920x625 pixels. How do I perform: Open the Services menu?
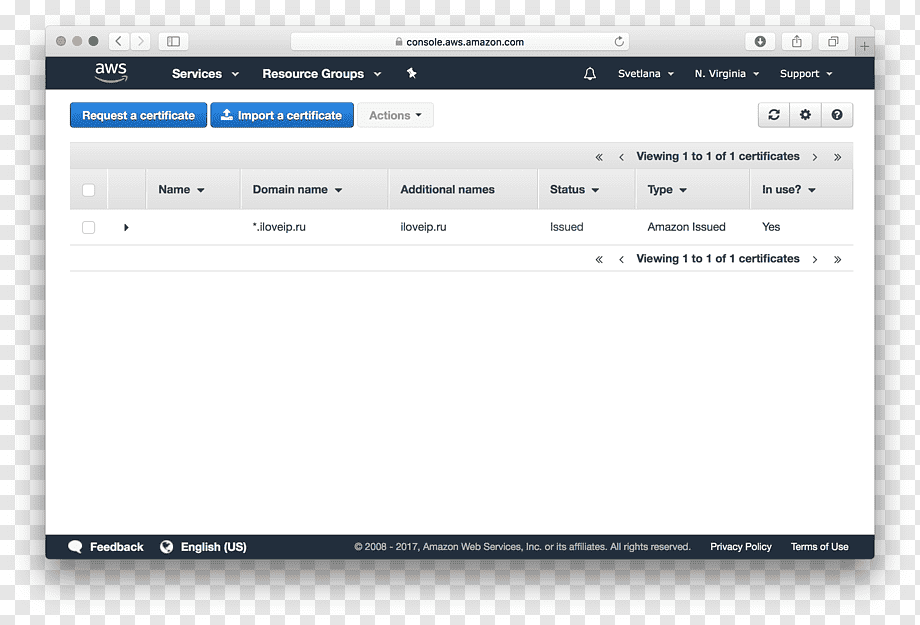pyautogui.click(x=205, y=74)
